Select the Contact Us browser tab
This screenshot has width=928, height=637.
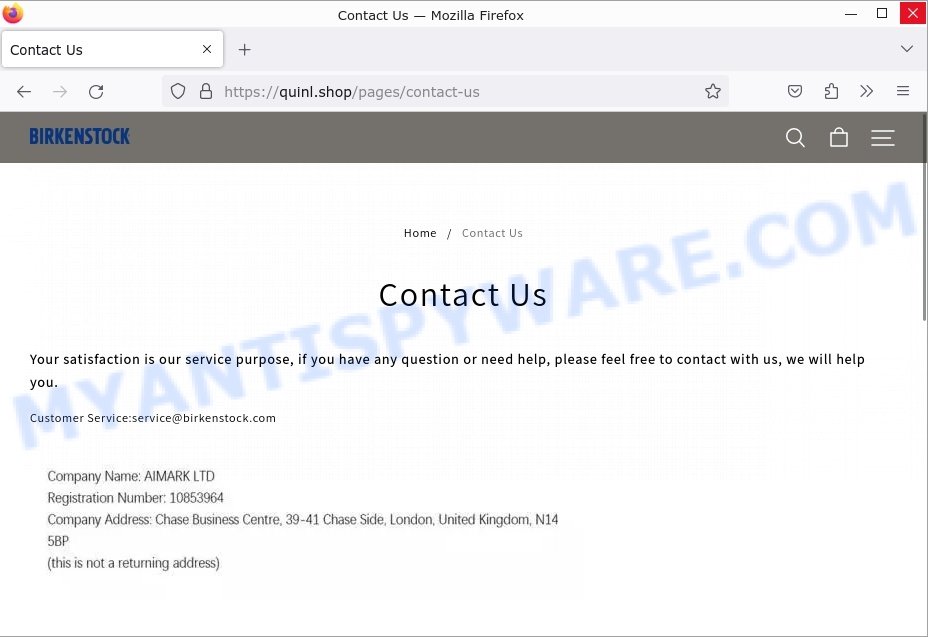(x=112, y=50)
